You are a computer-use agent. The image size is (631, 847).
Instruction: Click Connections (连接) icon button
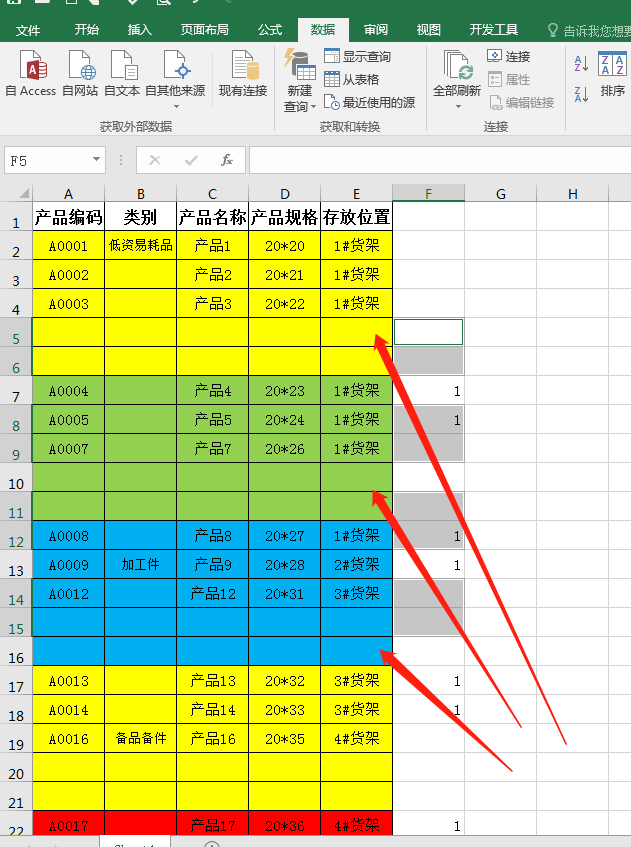coord(508,56)
